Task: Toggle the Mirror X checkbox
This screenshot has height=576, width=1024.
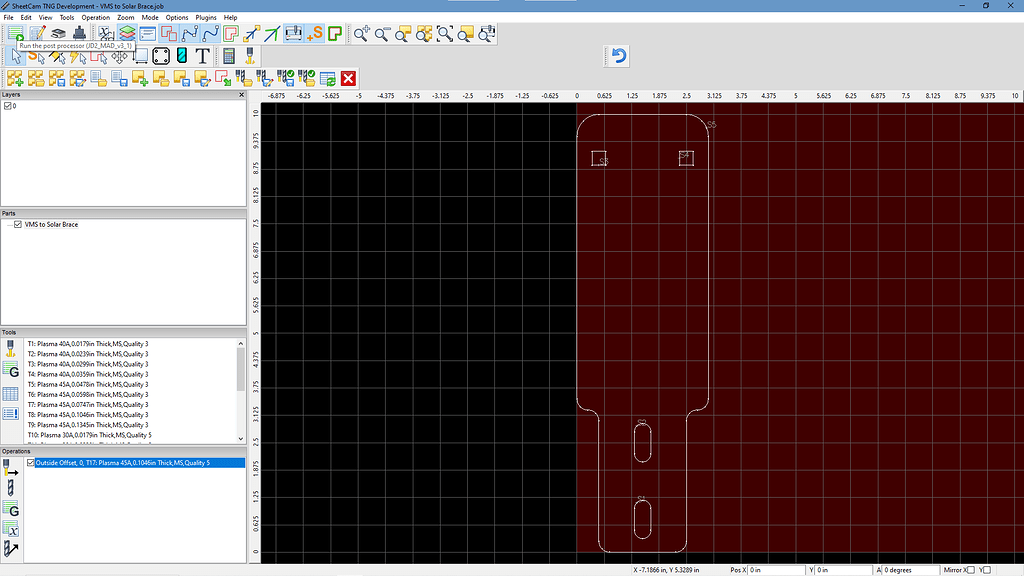Action: coord(970,570)
